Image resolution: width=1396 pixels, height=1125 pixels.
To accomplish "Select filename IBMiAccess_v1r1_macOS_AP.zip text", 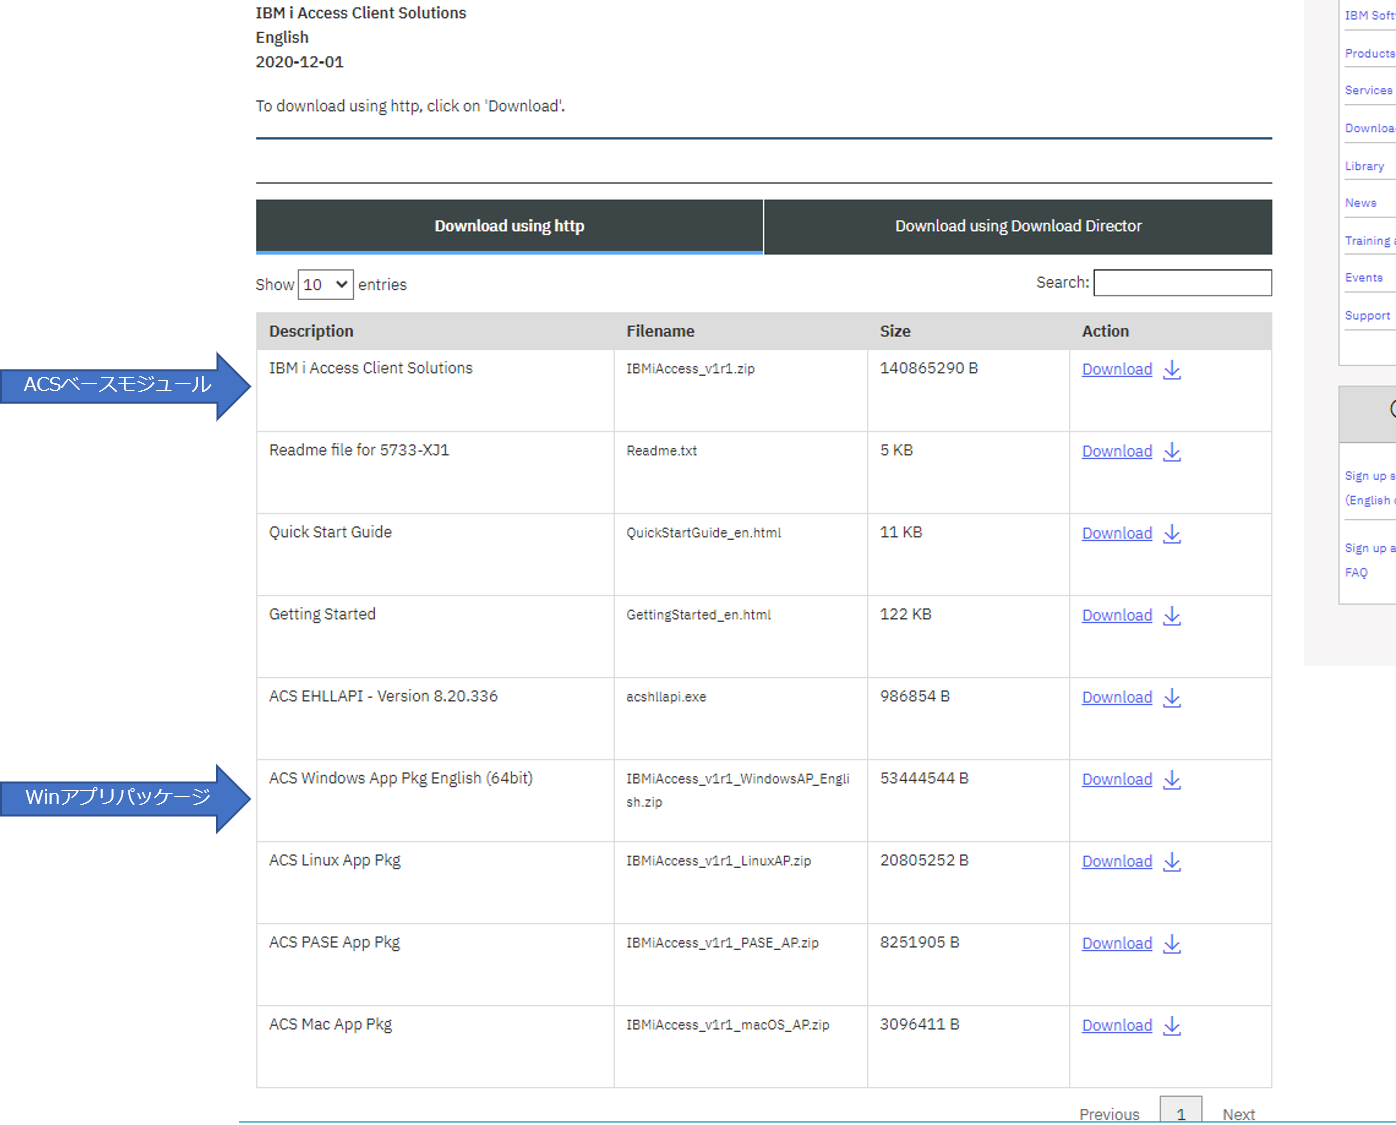I will (x=728, y=1025).
